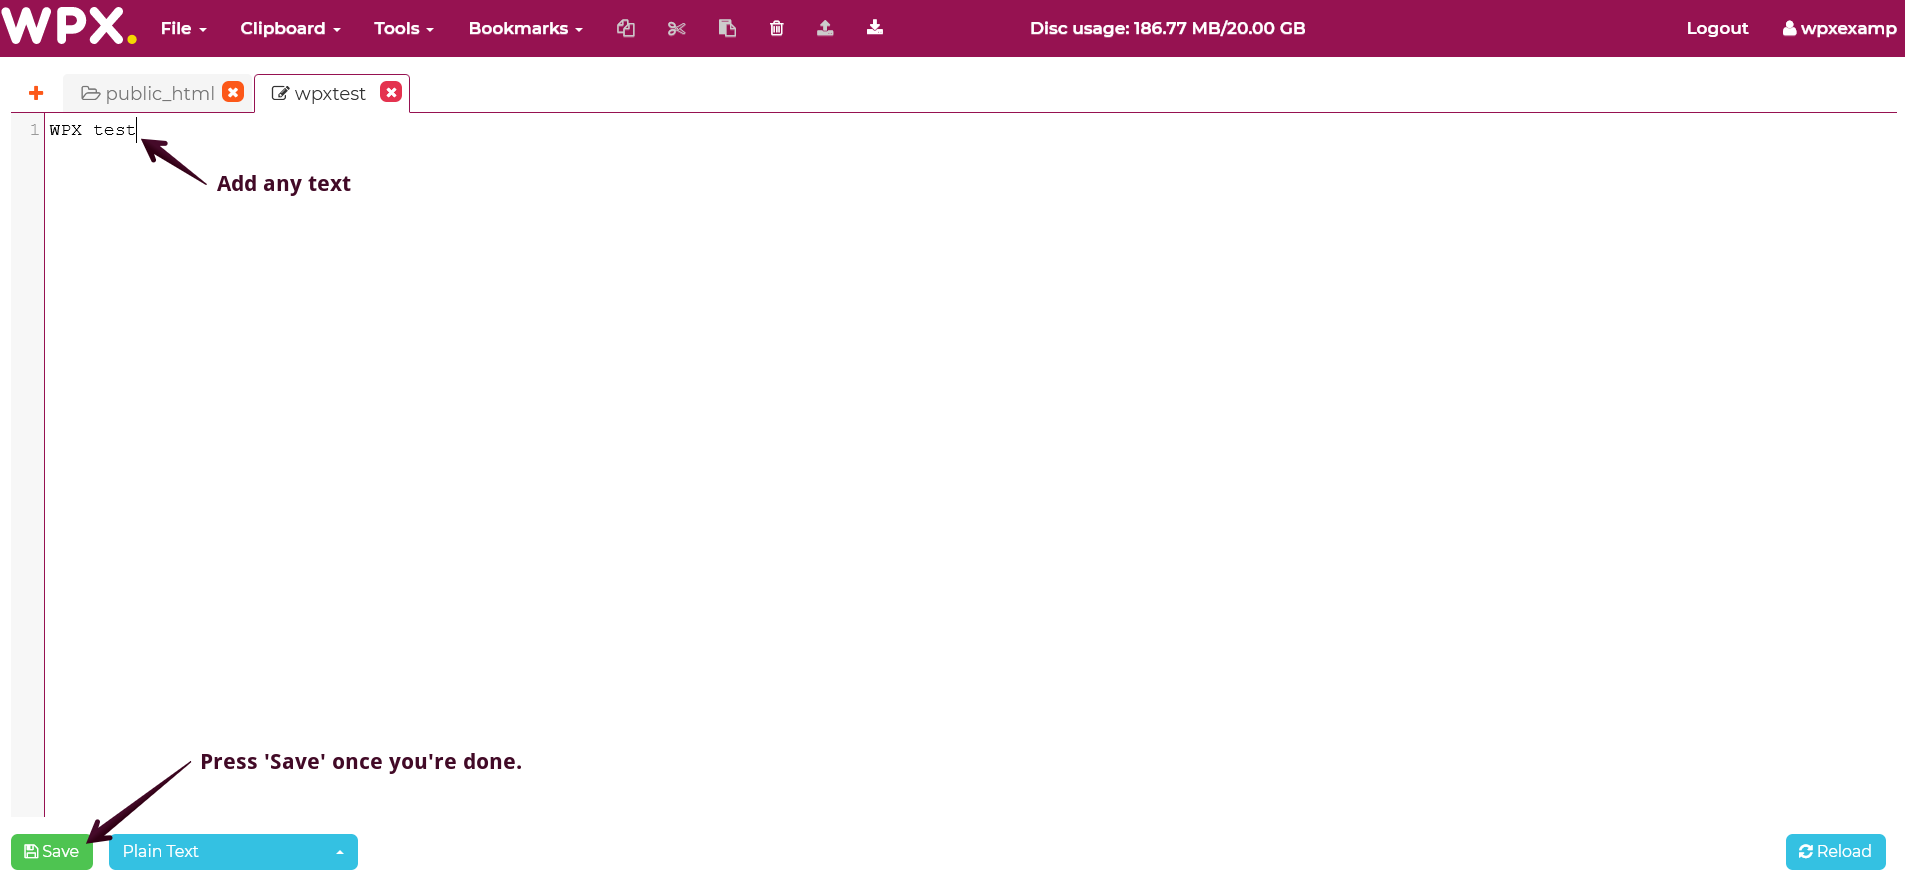Click the Reload button
The image size is (1905, 880).
click(1835, 851)
